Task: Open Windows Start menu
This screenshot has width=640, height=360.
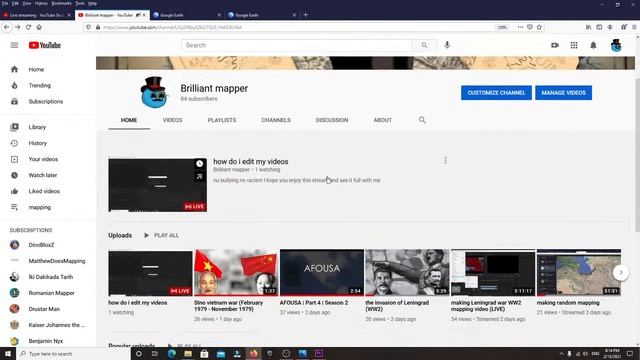Action: [8, 353]
